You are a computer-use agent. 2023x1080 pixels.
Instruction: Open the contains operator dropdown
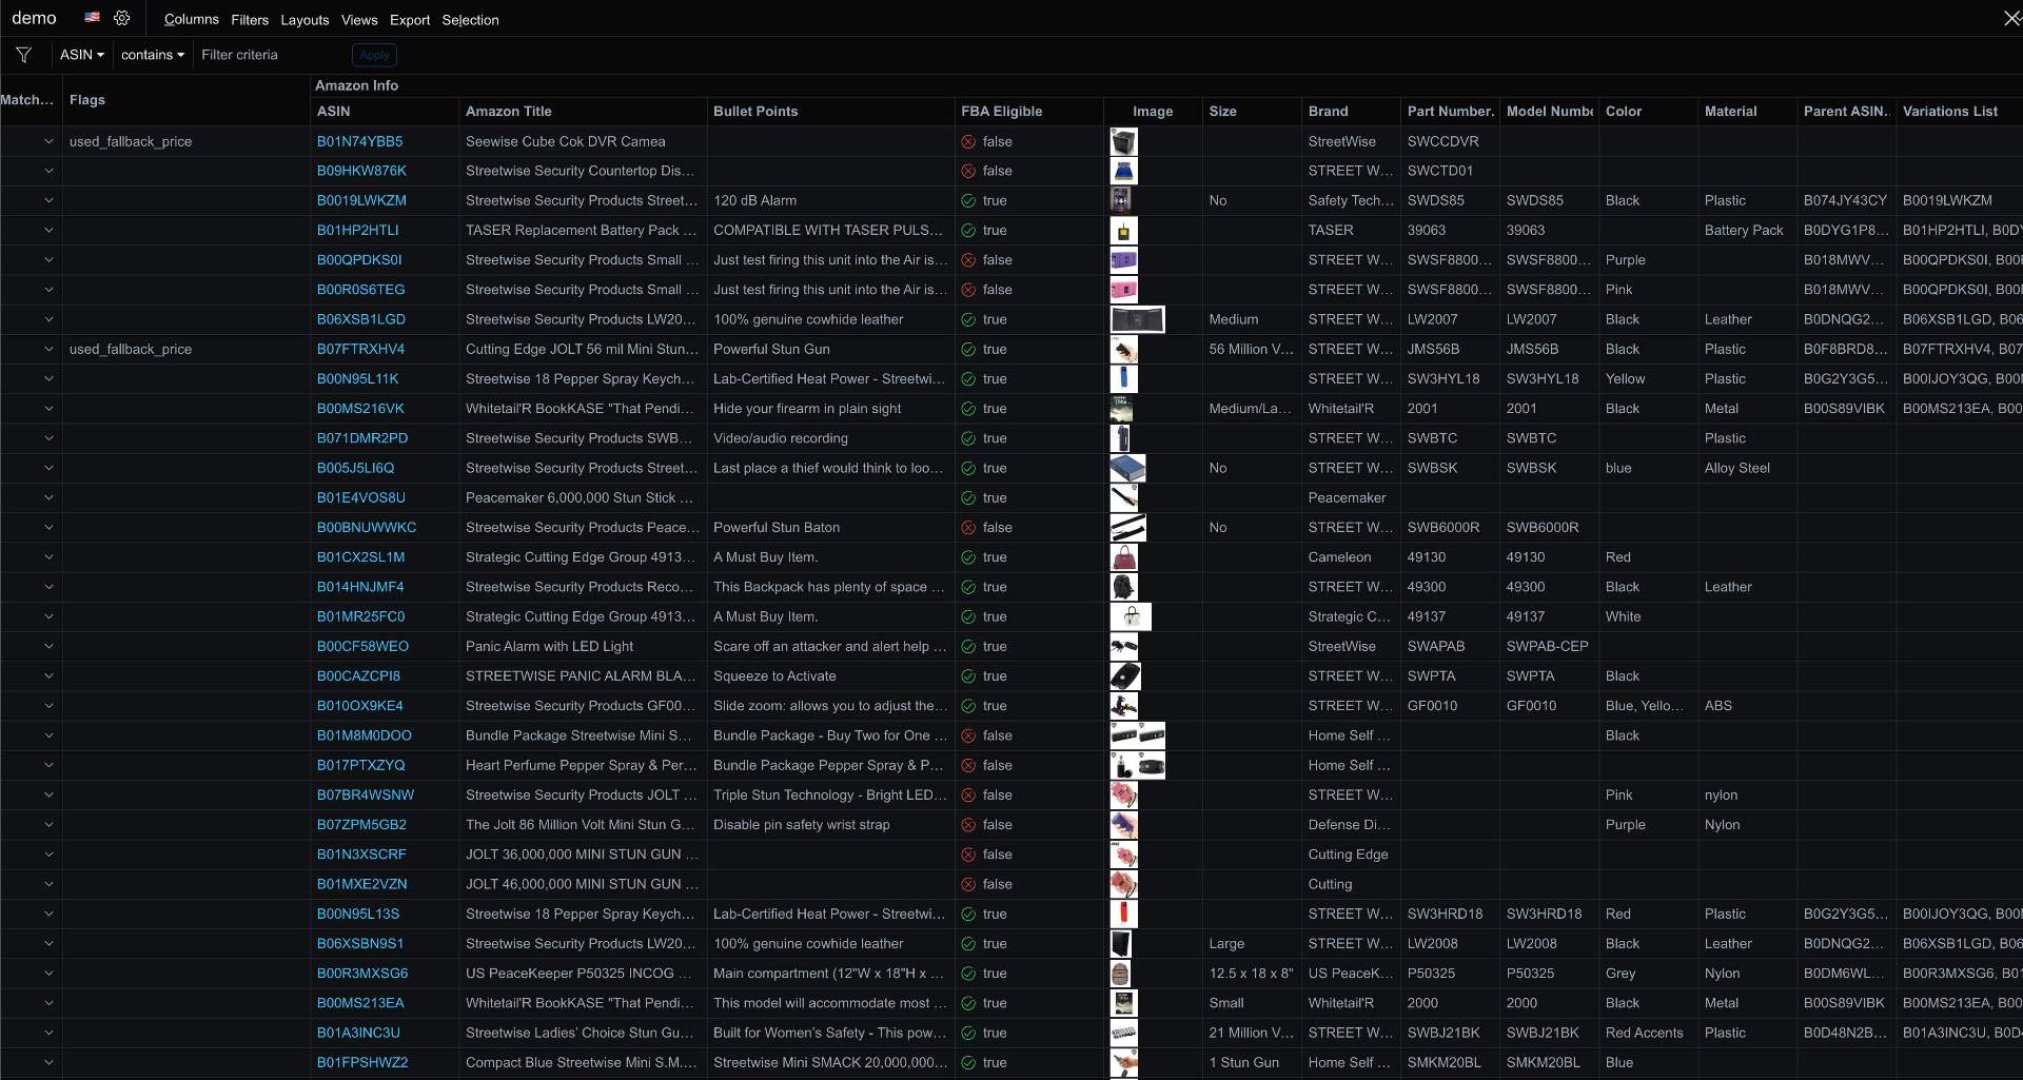pyautogui.click(x=152, y=54)
